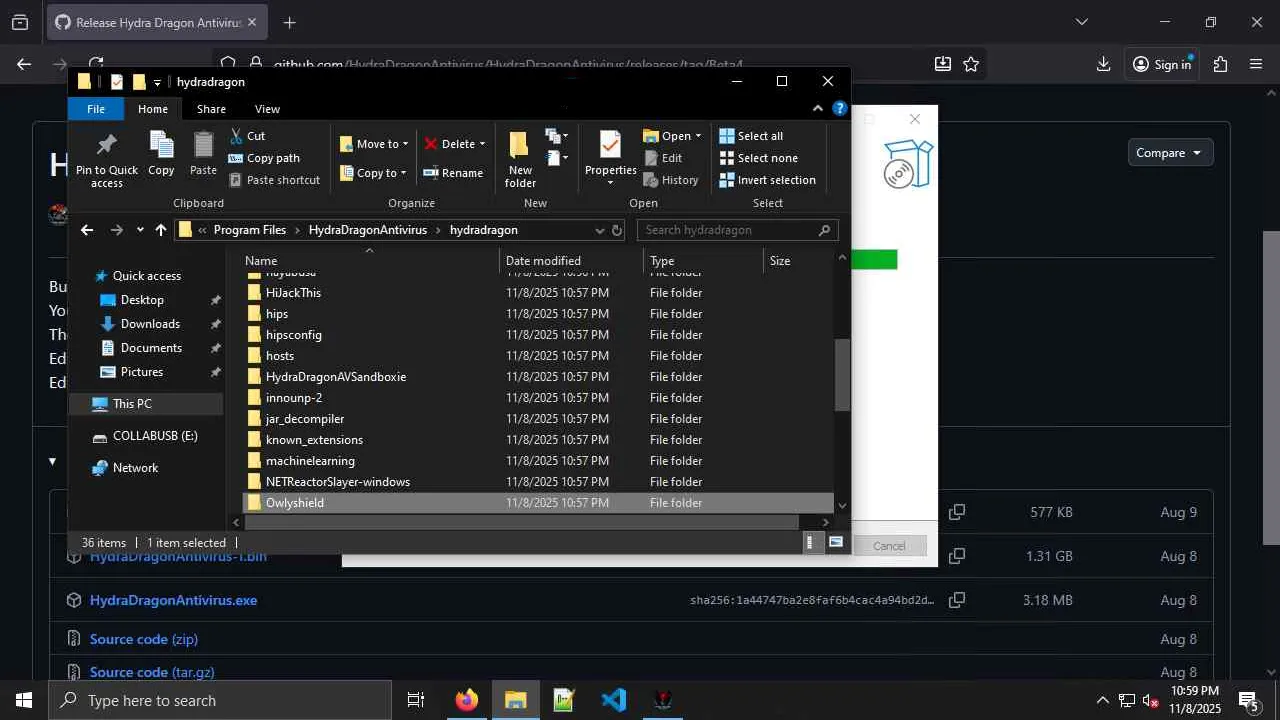Sort files by Date modified column header
The height and width of the screenshot is (720, 1280).
click(571, 261)
